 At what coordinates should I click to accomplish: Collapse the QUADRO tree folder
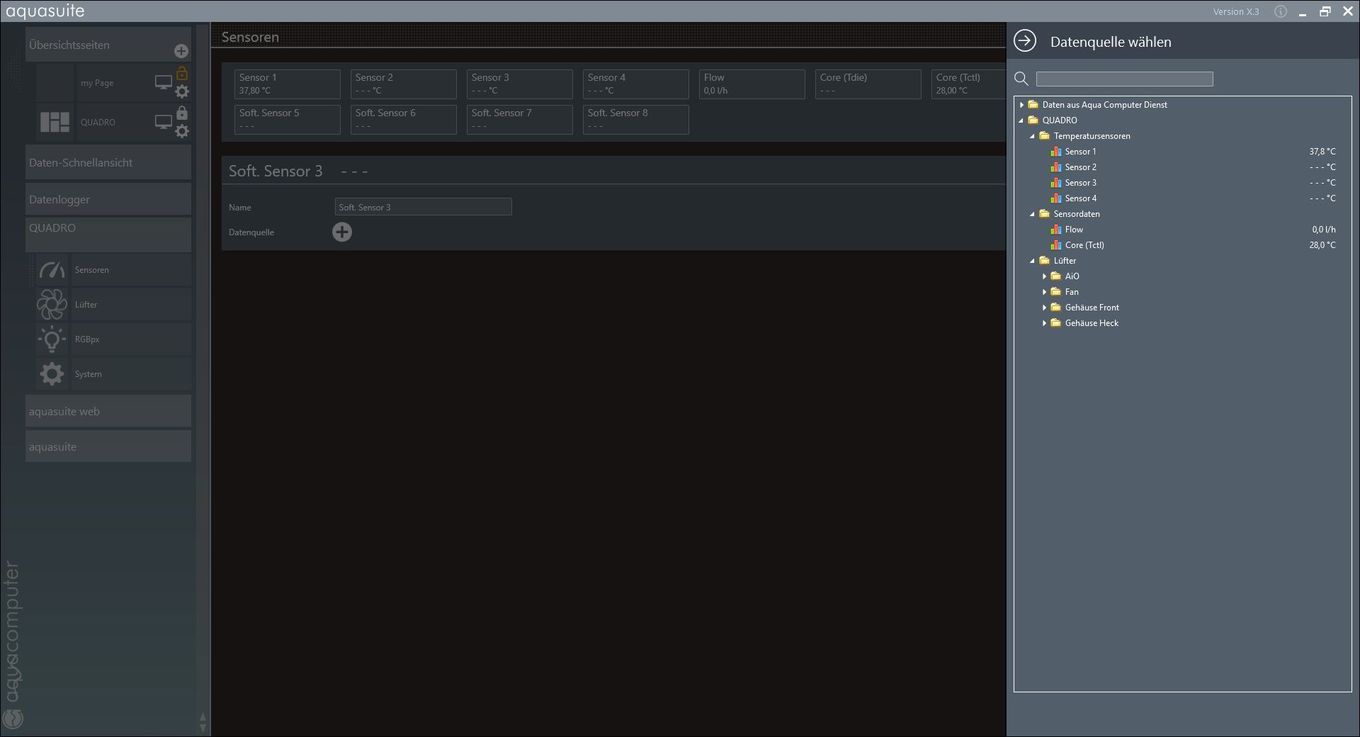(x=1022, y=120)
